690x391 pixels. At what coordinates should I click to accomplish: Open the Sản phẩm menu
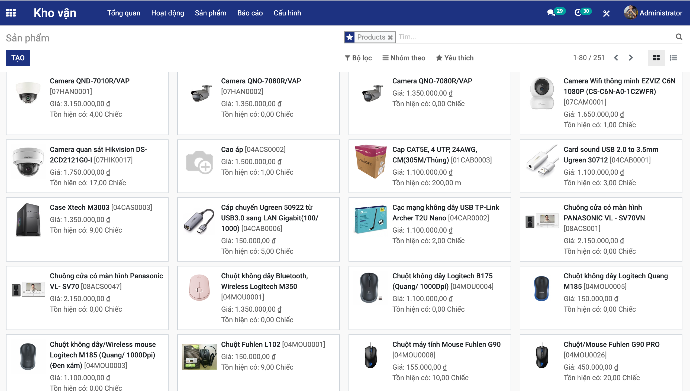(x=210, y=13)
